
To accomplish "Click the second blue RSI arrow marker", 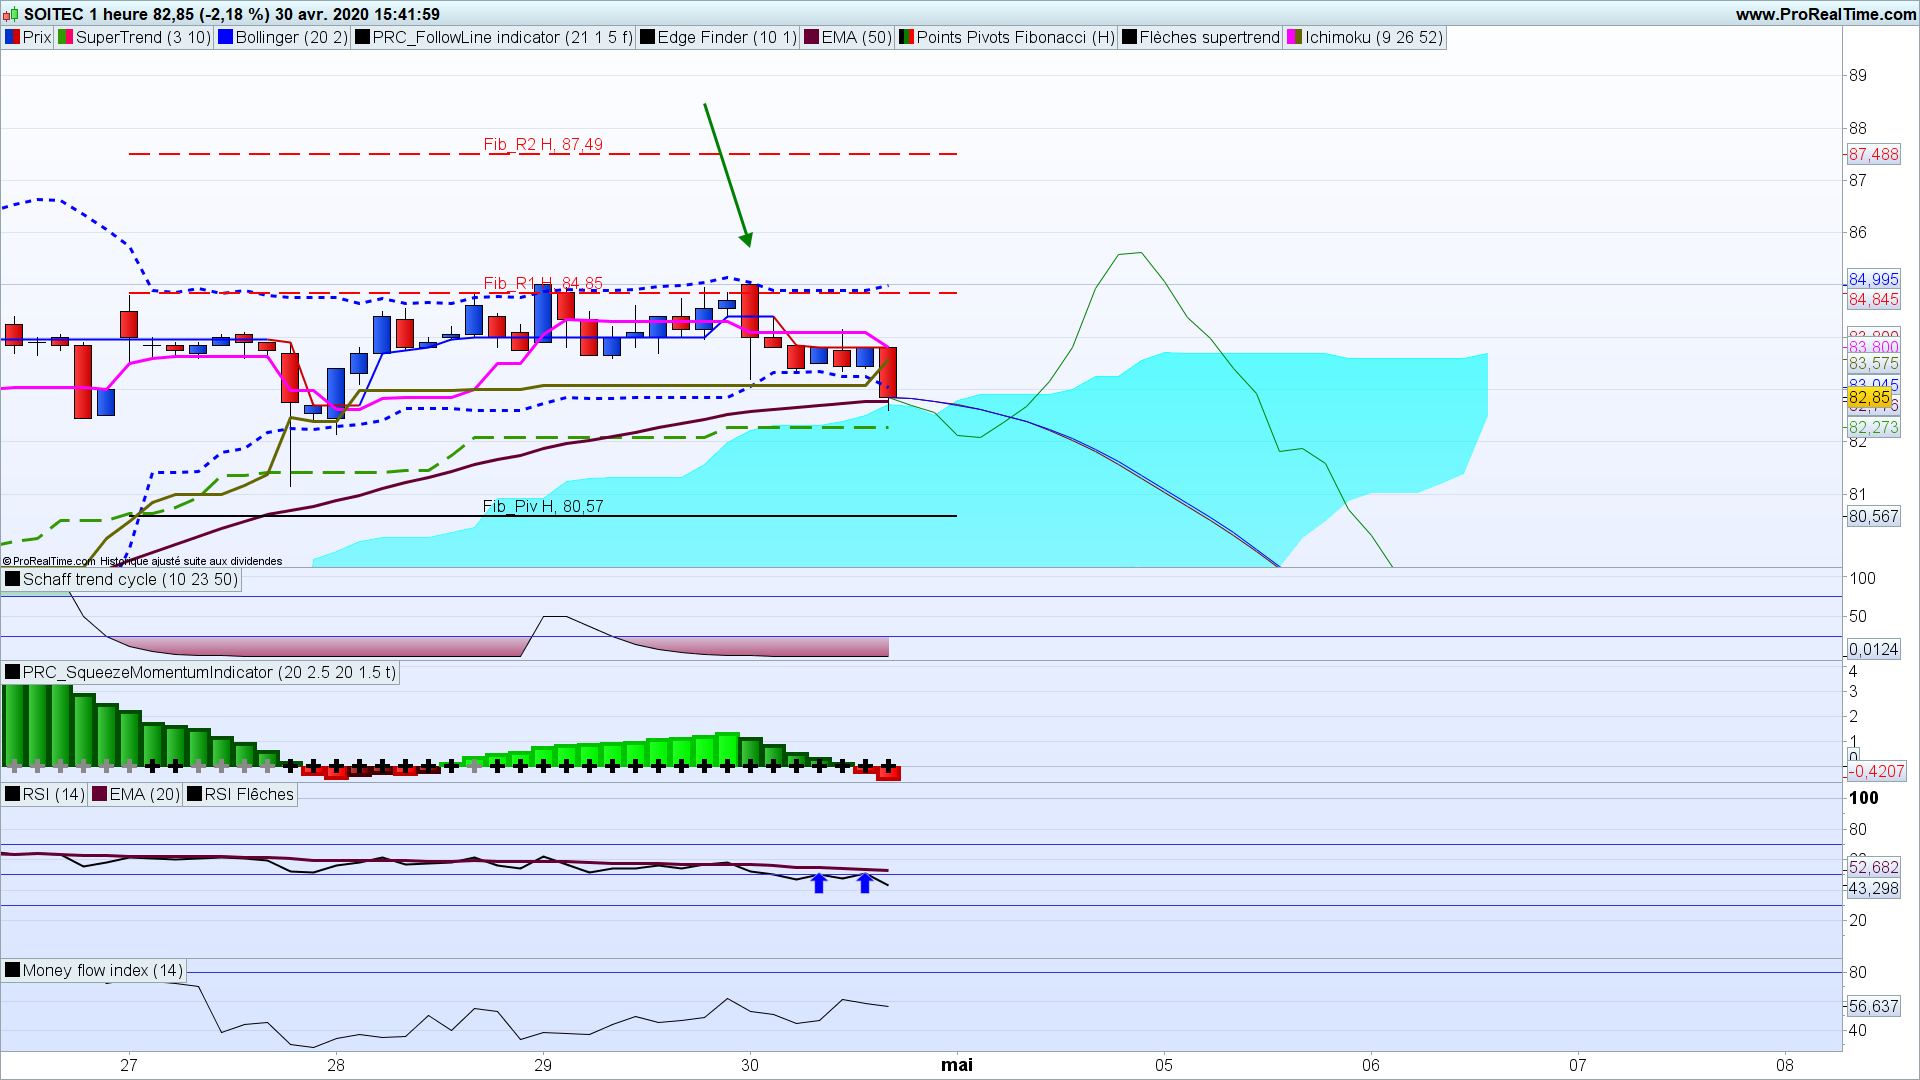I will 865,883.
